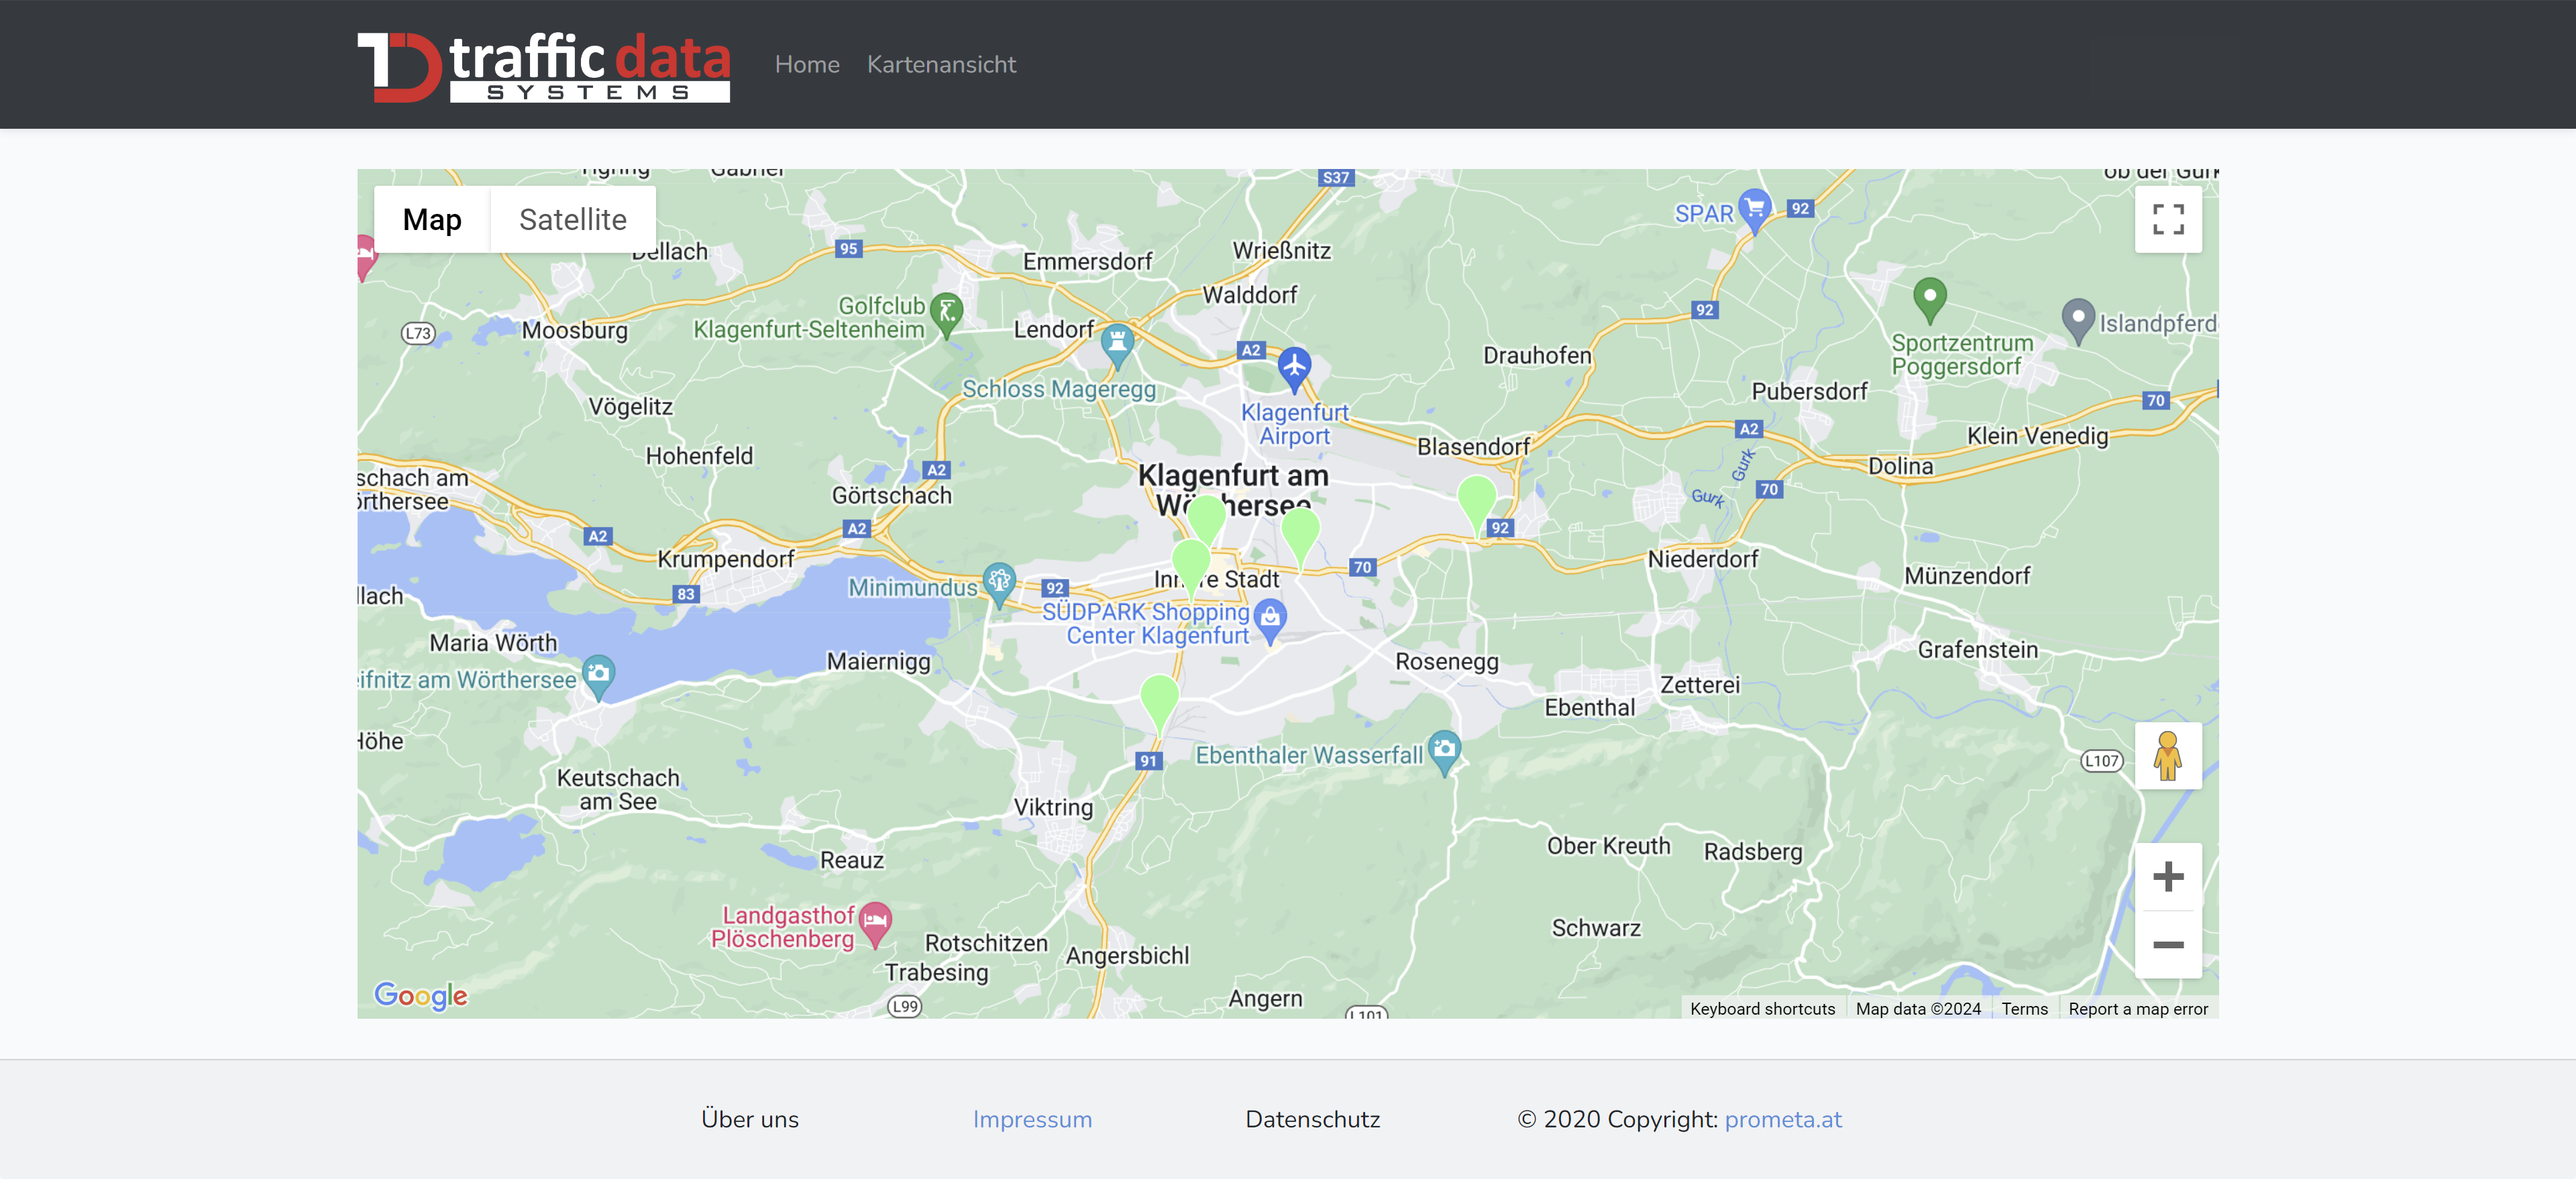The image size is (2576, 1179).
Task: Click the Minimundus attraction marker icon
Action: click(x=999, y=581)
